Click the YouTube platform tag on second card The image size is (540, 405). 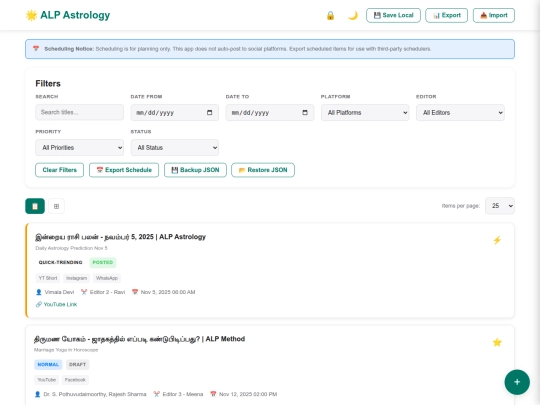46,380
